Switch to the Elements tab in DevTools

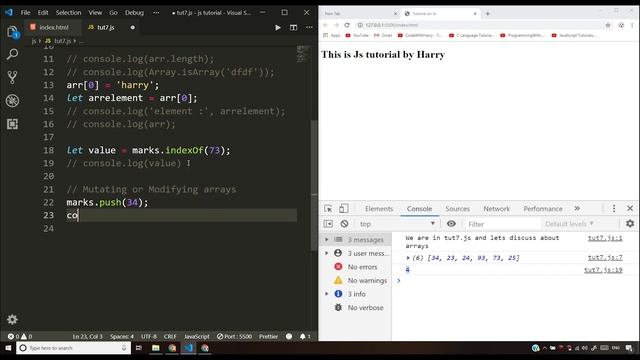pyautogui.click(x=379, y=209)
